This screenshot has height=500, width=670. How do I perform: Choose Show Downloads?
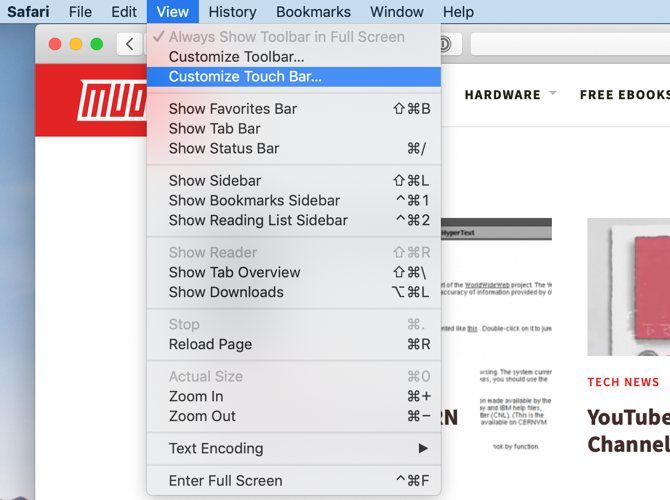[294, 292]
